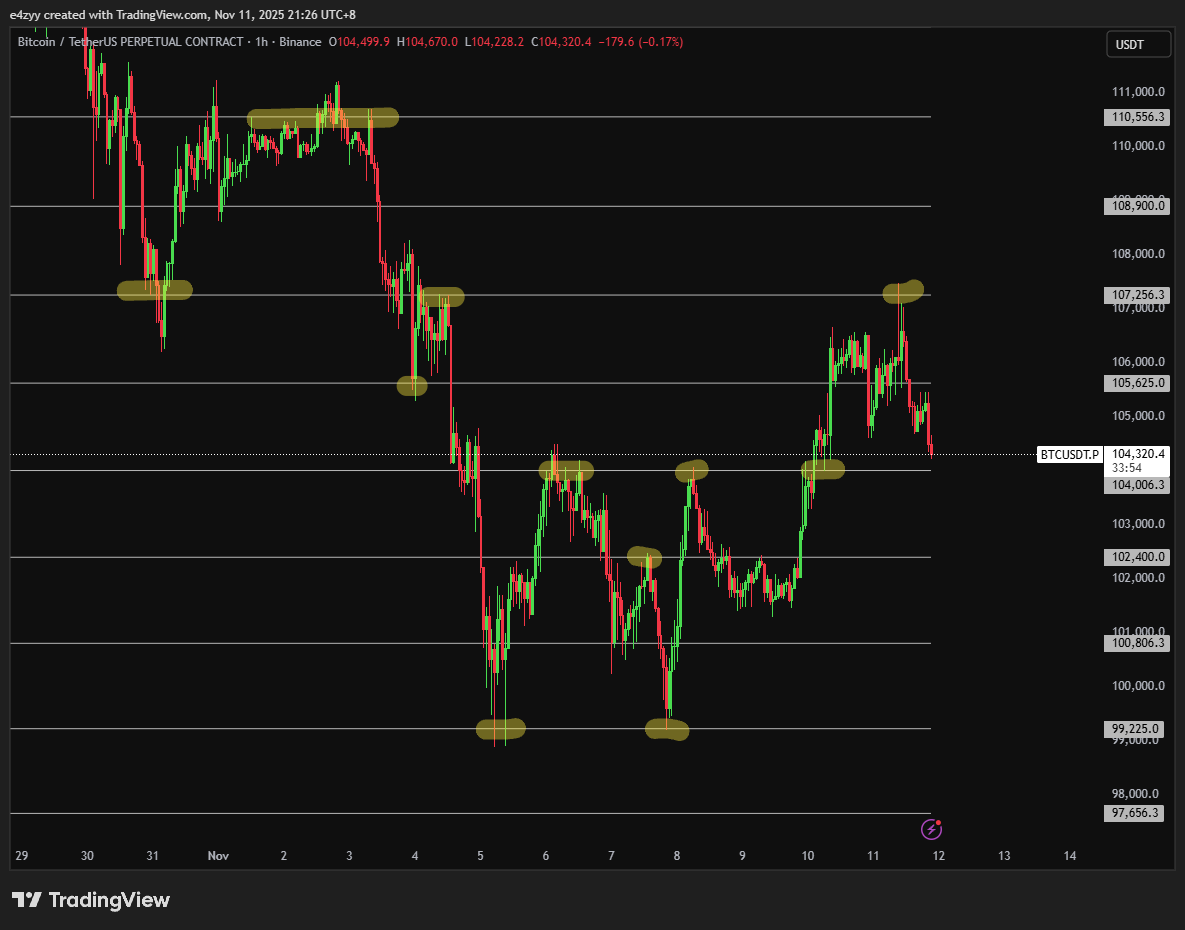This screenshot has width=1185, height=930.
Task: Click the low value L104,228.2
Action: click(494, 42)
